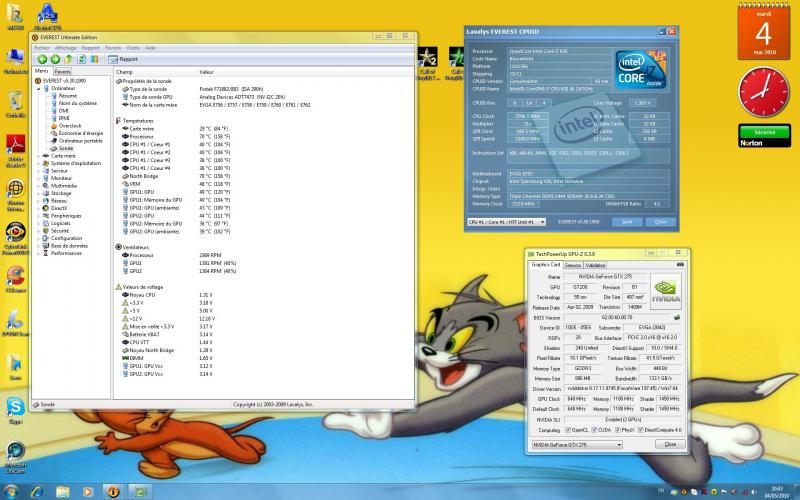Select the Résumé tree item
The image size is (800, 500).
pyautogui.click(x=67, y=95)
